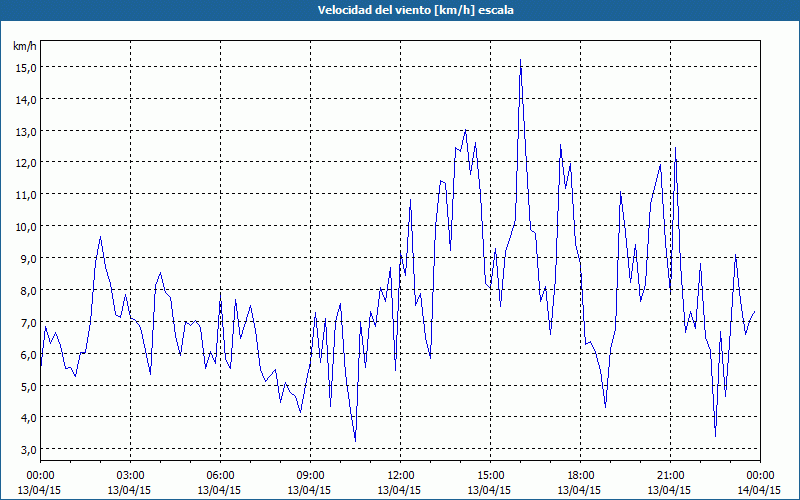Screen dimensions: 800x500
Task: Select the 5,0 y-axis label
Action: (x=28, y=386)
